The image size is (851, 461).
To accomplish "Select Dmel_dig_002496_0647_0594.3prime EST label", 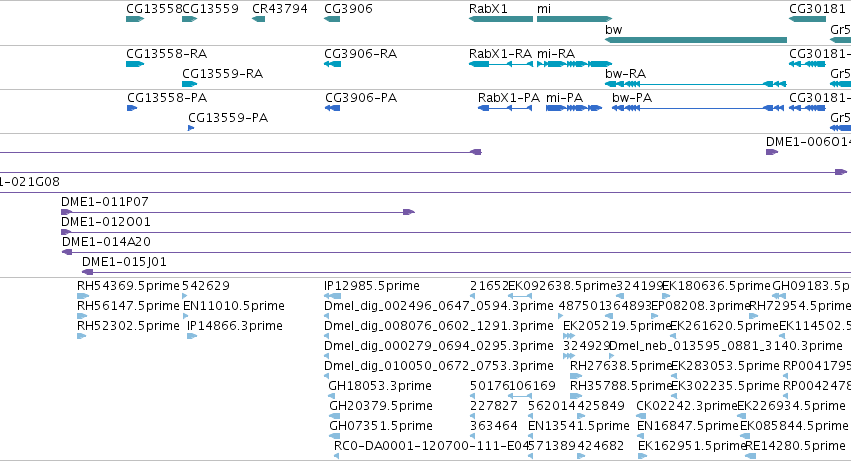I will point(439,306).
